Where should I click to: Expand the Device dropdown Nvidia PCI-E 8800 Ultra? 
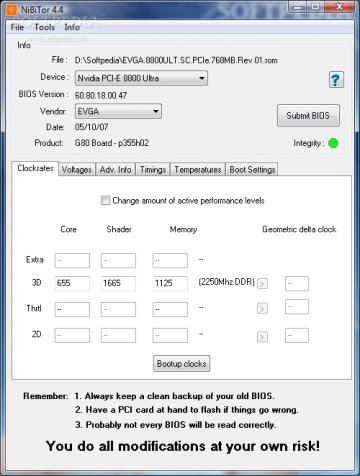pos(141,78)
